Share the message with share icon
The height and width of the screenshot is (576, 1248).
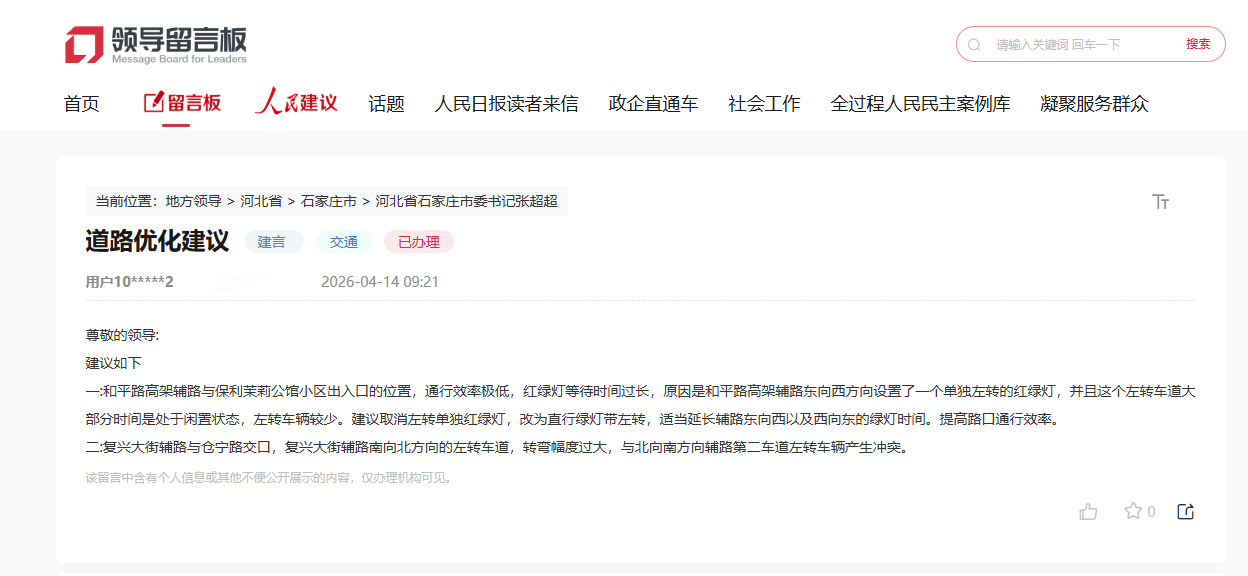[x=1186, y=512]
